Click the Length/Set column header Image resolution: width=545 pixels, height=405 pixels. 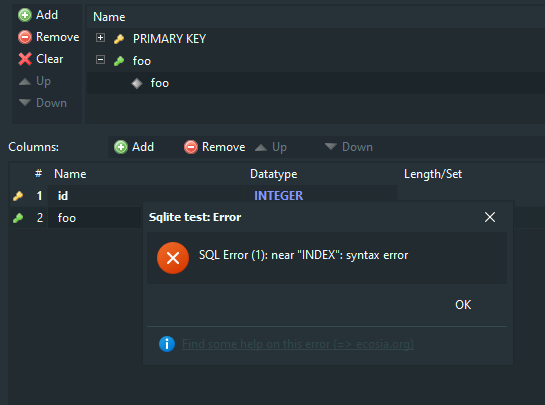[433, 174]
